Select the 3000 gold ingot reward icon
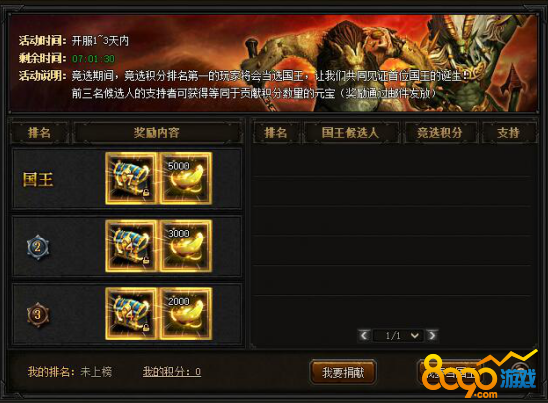Viewport: 548px width, 403px height. [x=186, y=246]
